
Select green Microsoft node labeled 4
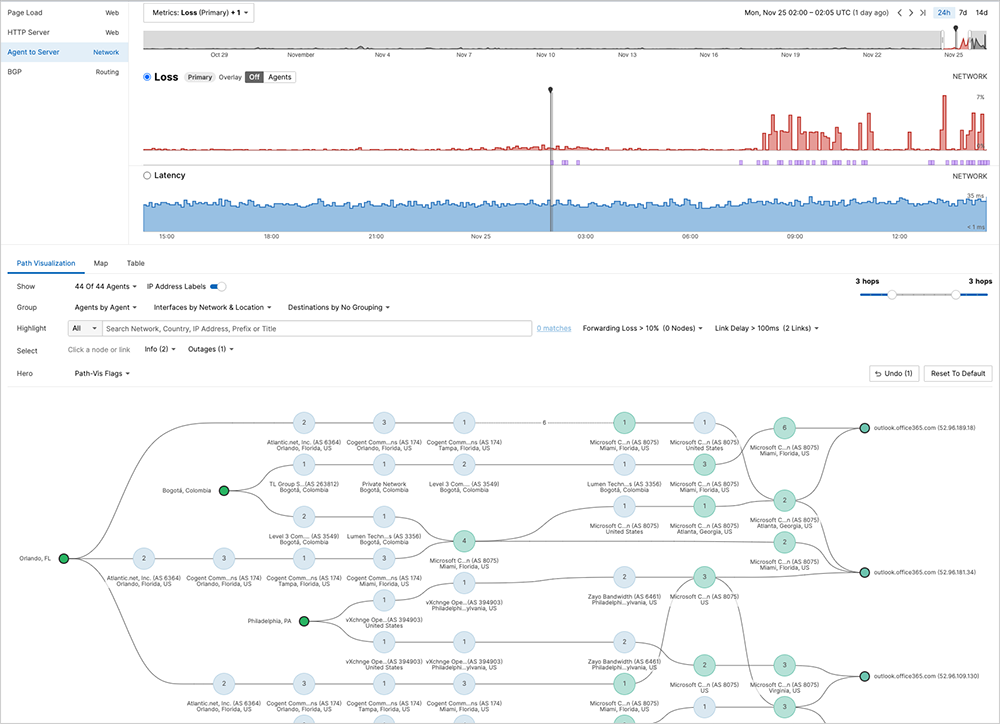(x=463, y=540)
